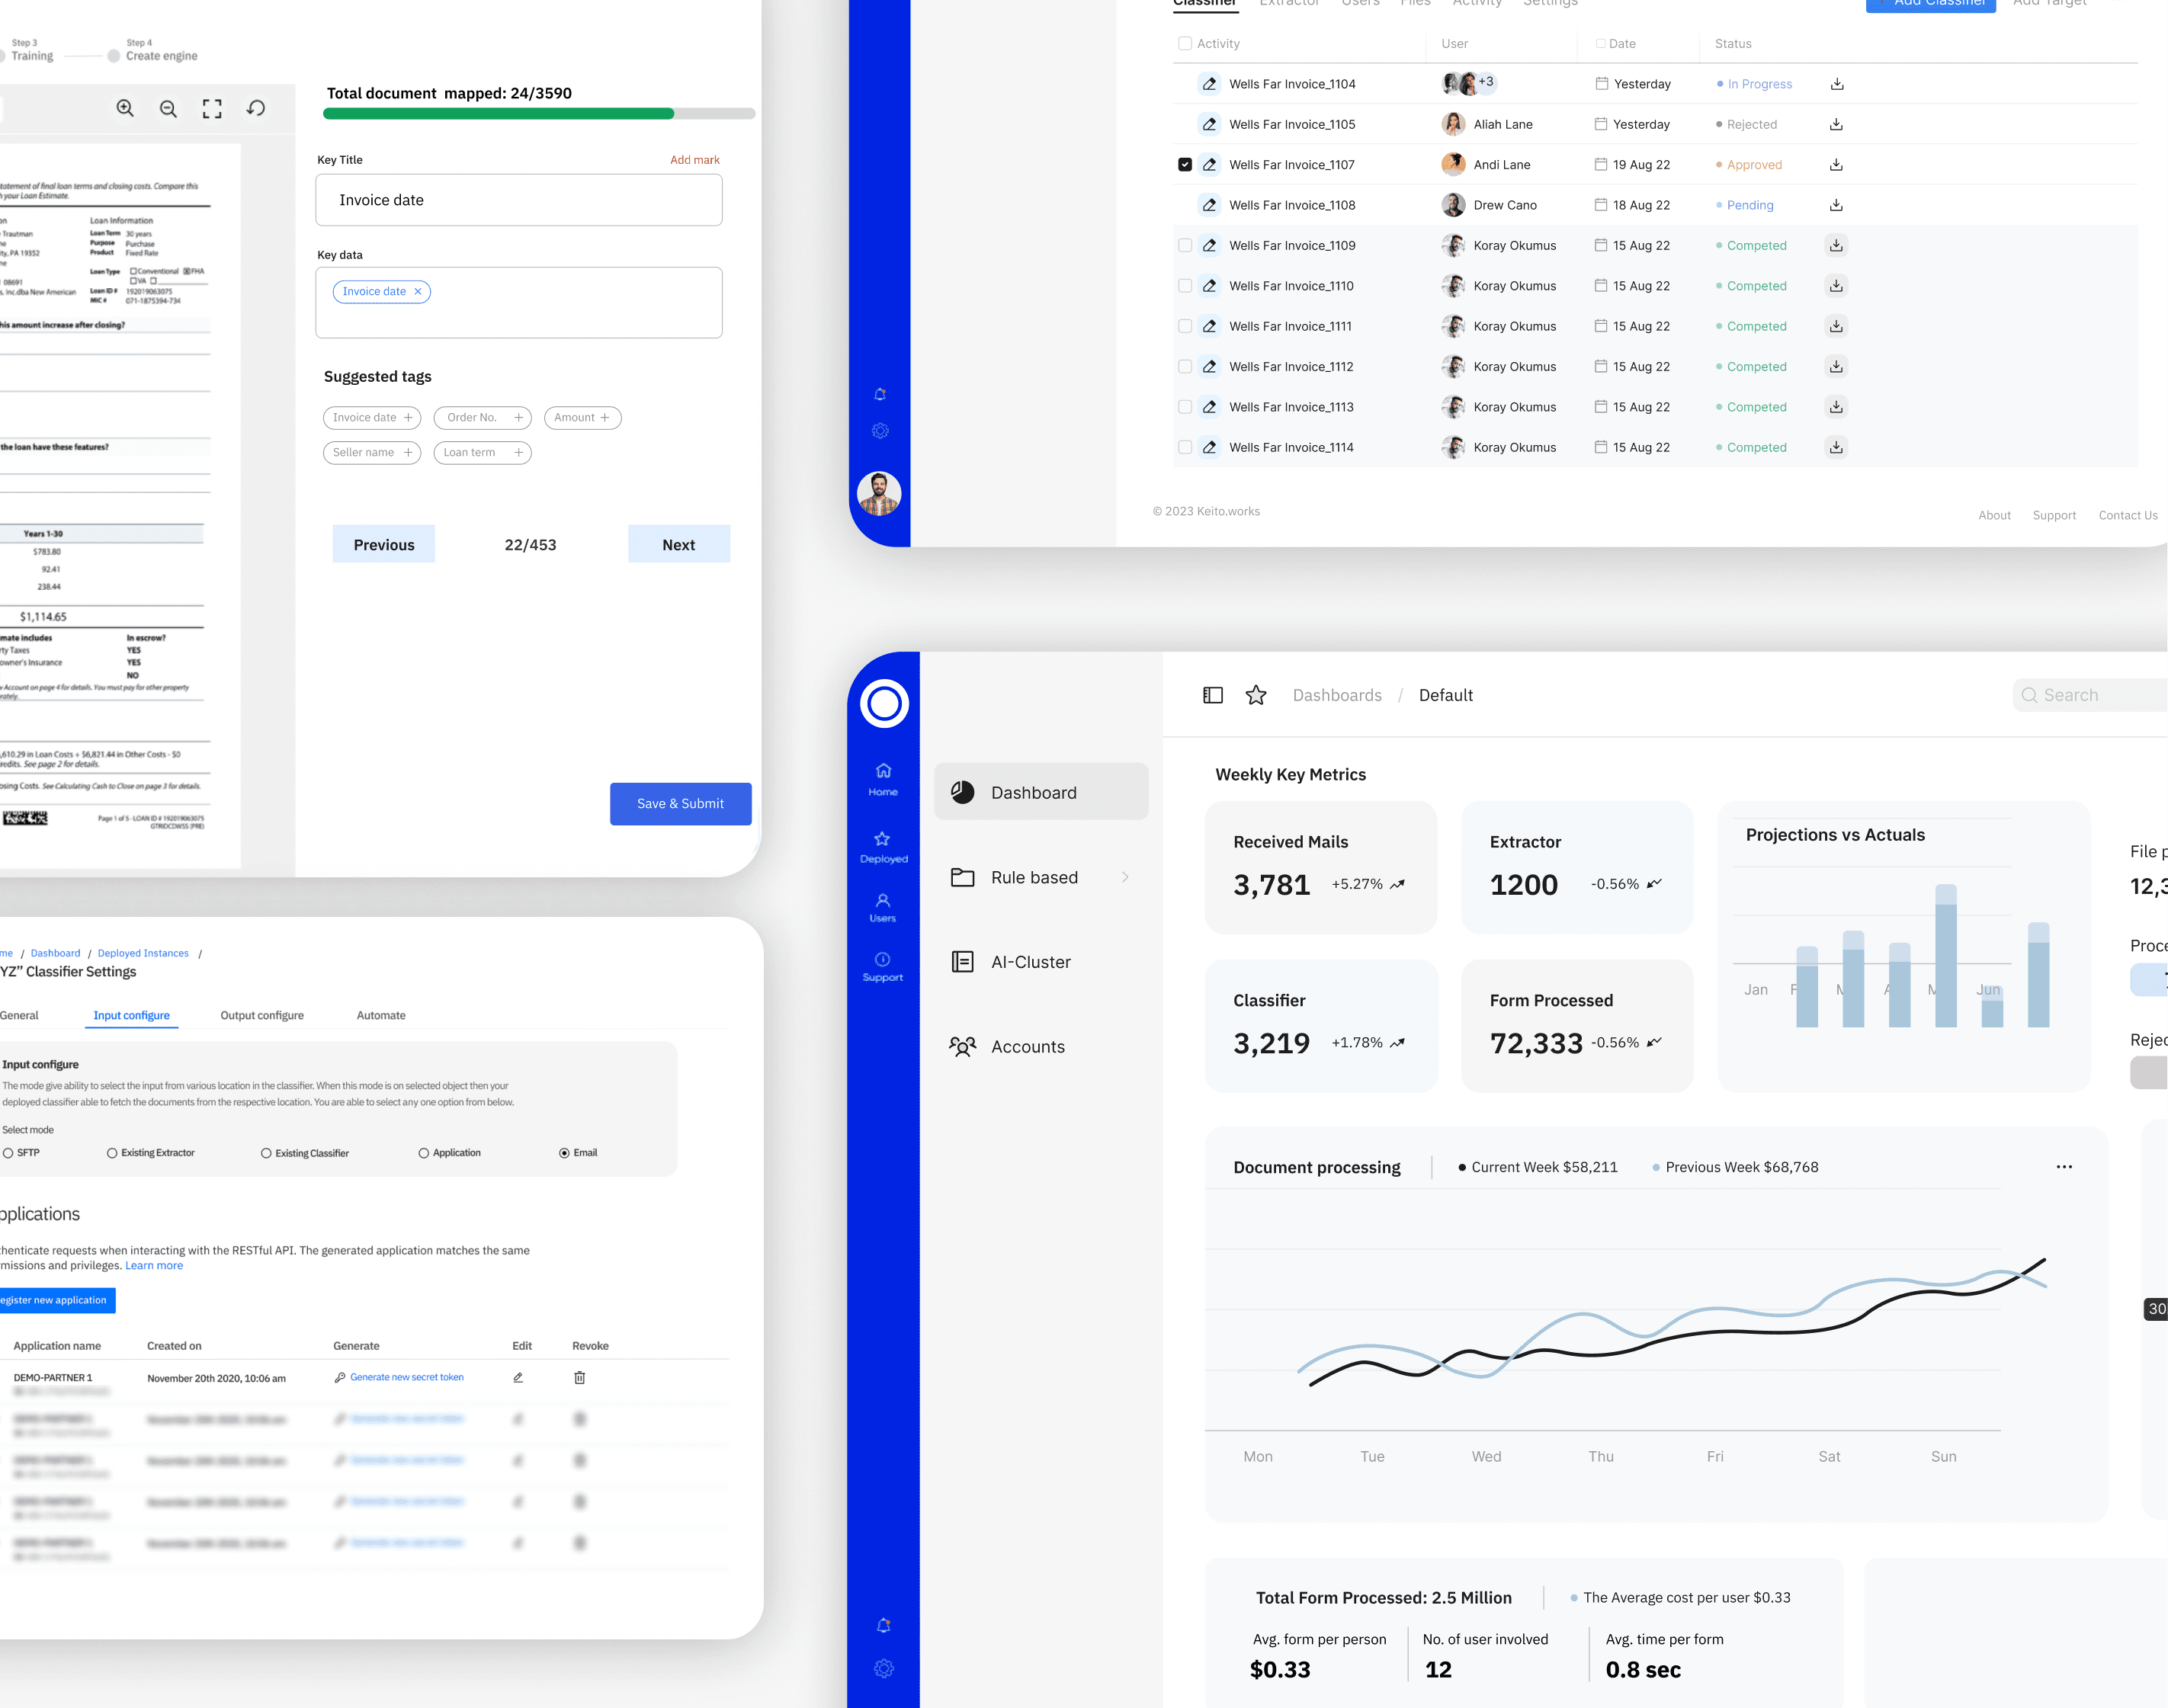
Task: Uncheck Wells Far Invoice_1107 checkbox
Action: click(x=1185, y=165)
